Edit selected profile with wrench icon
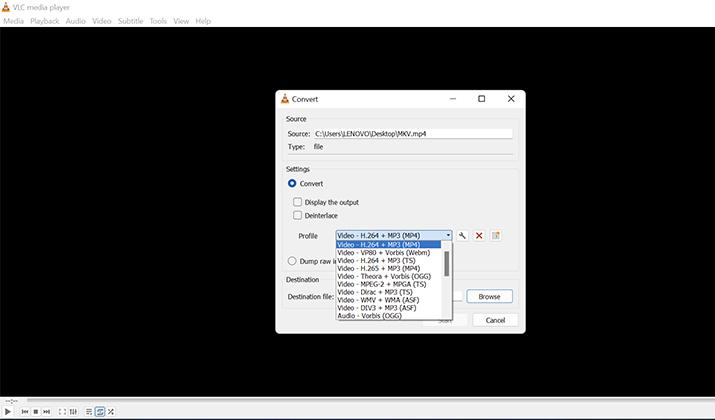 point(462,236)
